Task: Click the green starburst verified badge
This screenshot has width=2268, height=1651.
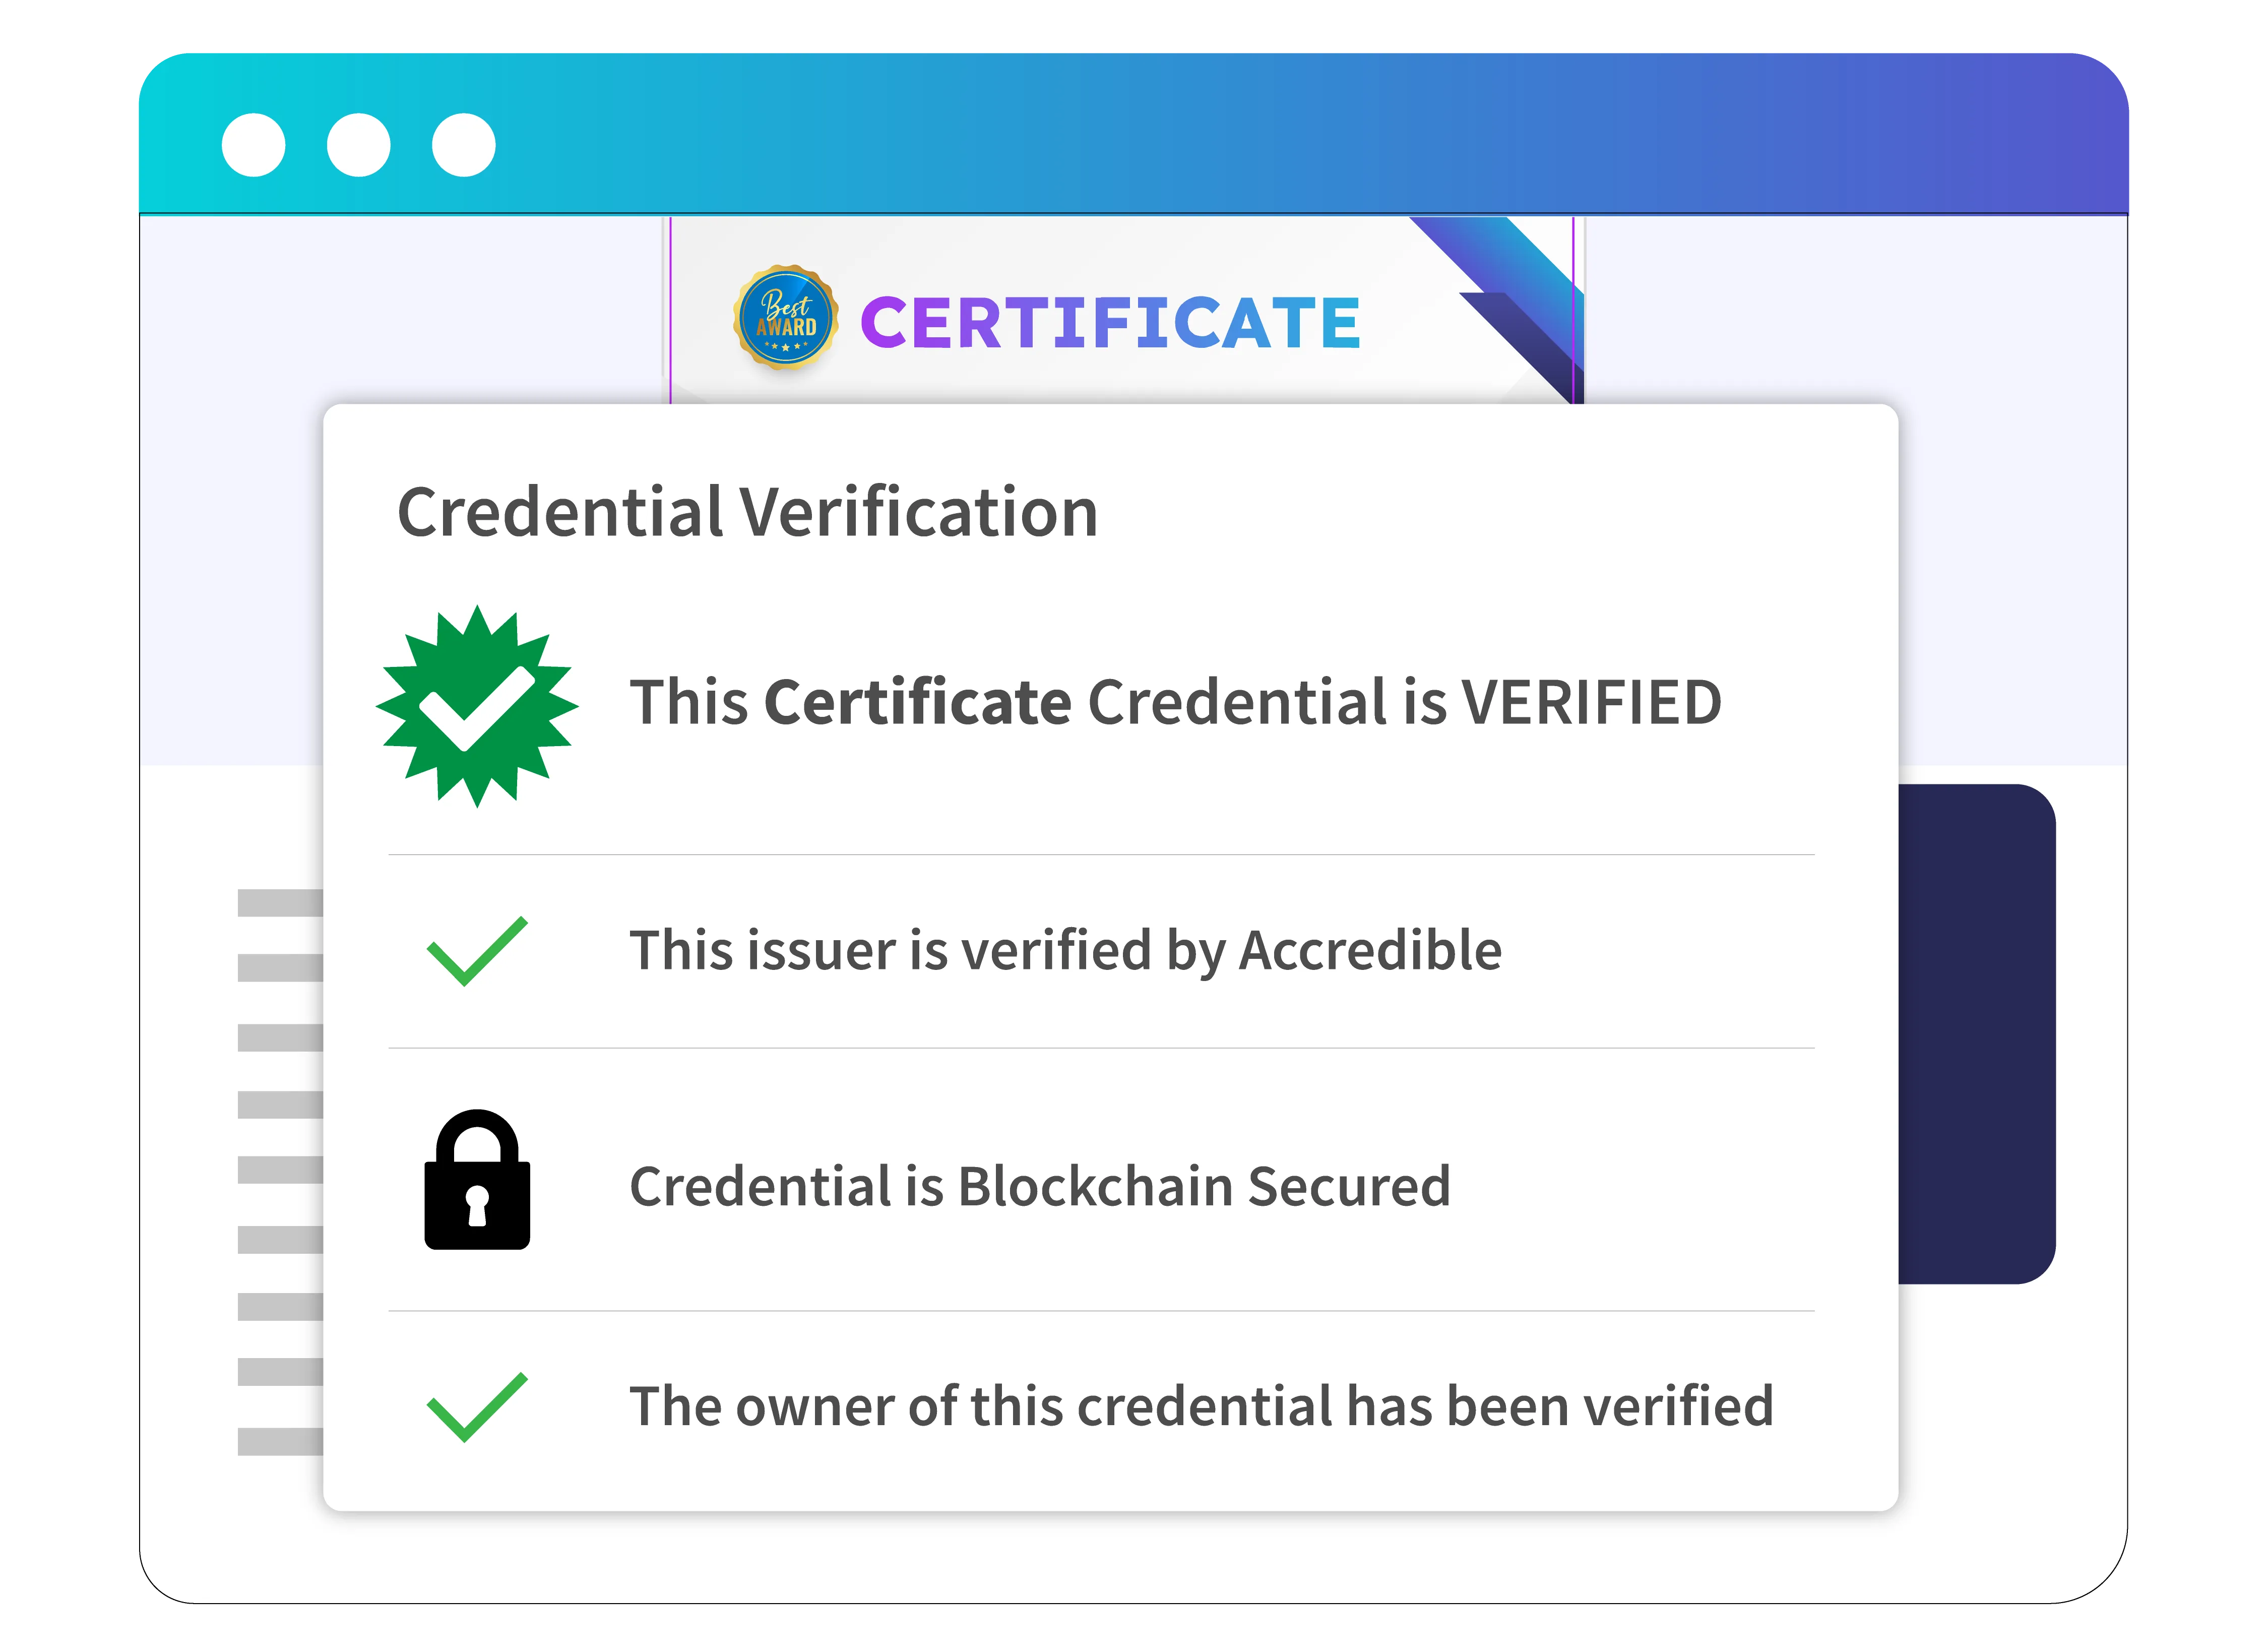Action: [x=477, y=706]
